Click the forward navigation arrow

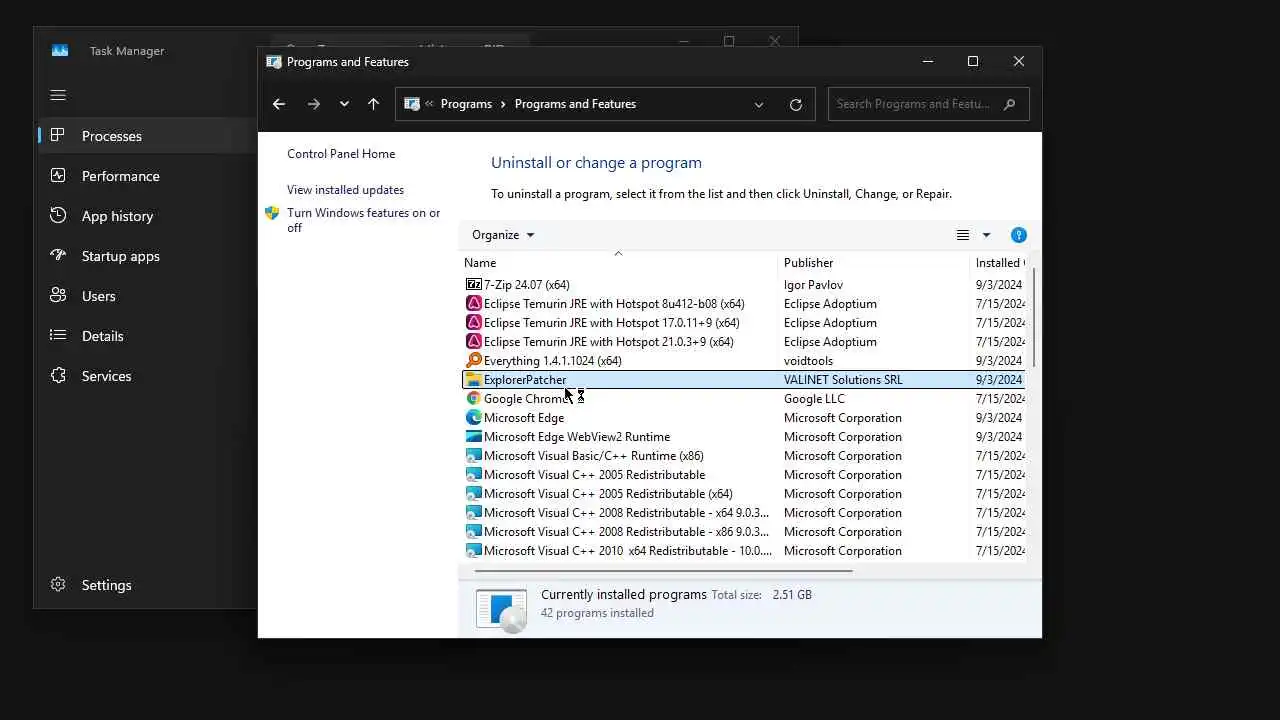point(314,104)
